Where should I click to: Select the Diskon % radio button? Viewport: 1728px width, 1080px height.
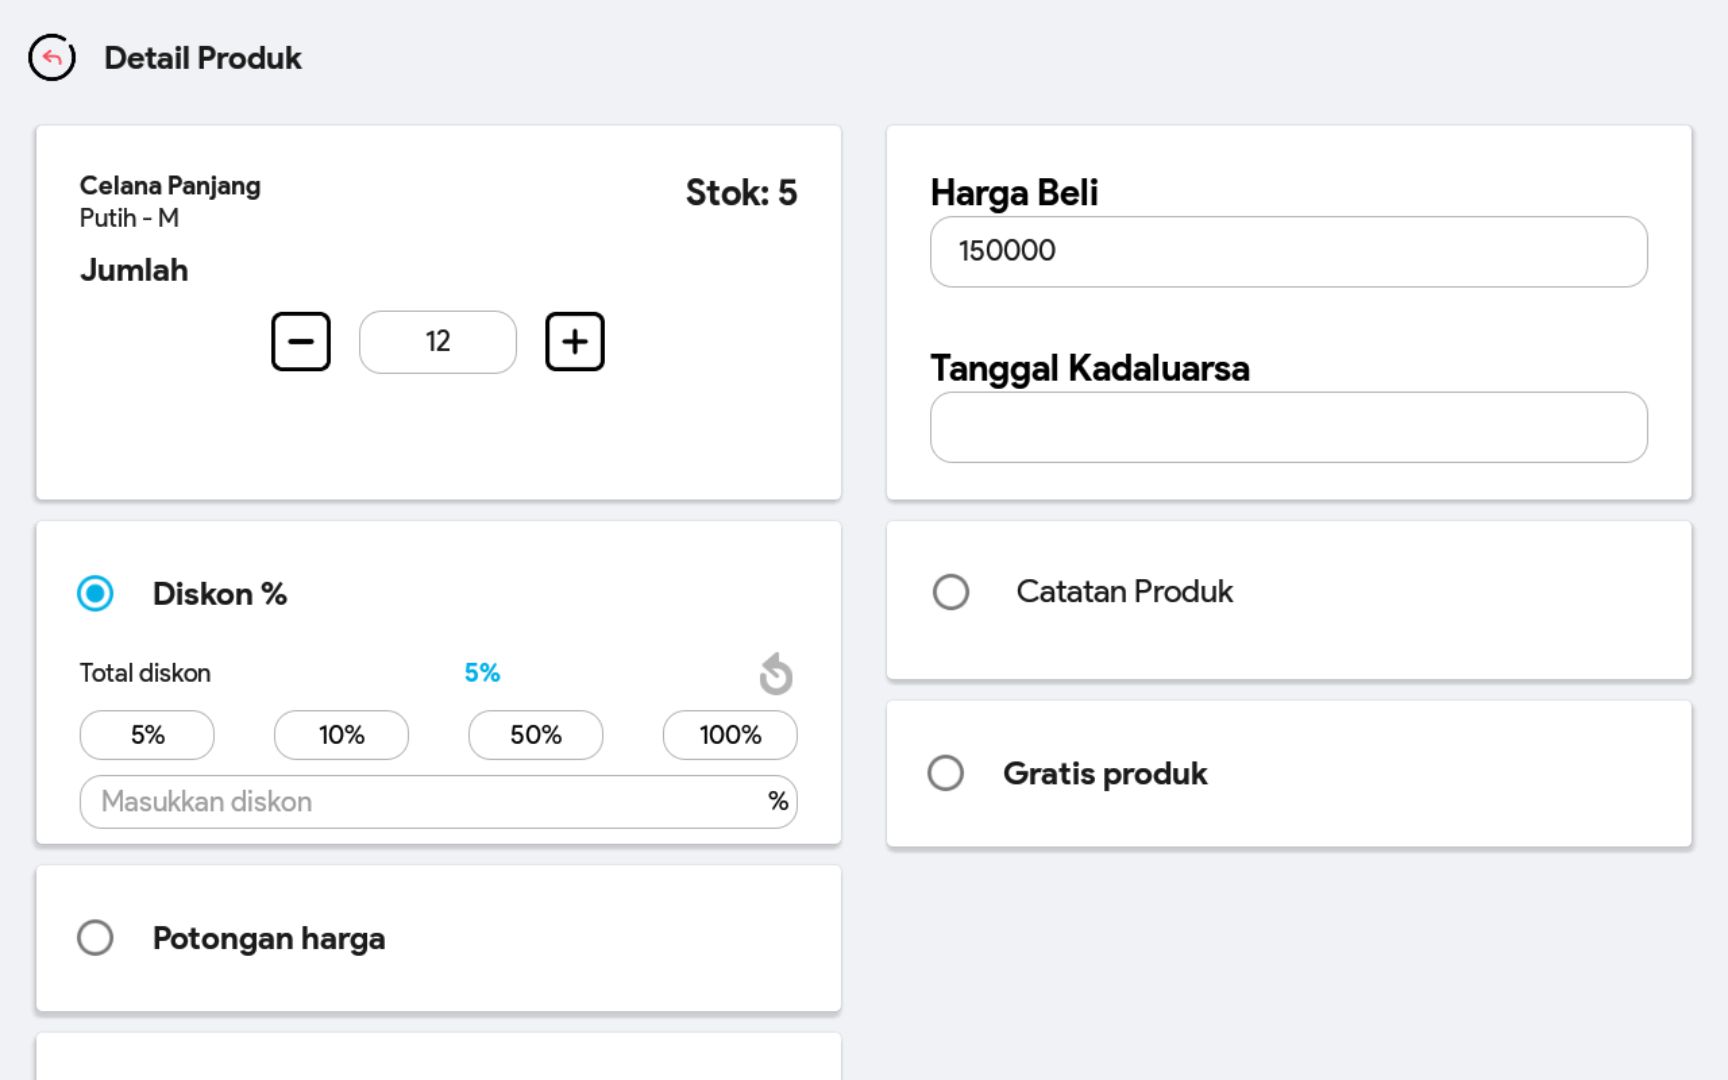click(96, 594)
